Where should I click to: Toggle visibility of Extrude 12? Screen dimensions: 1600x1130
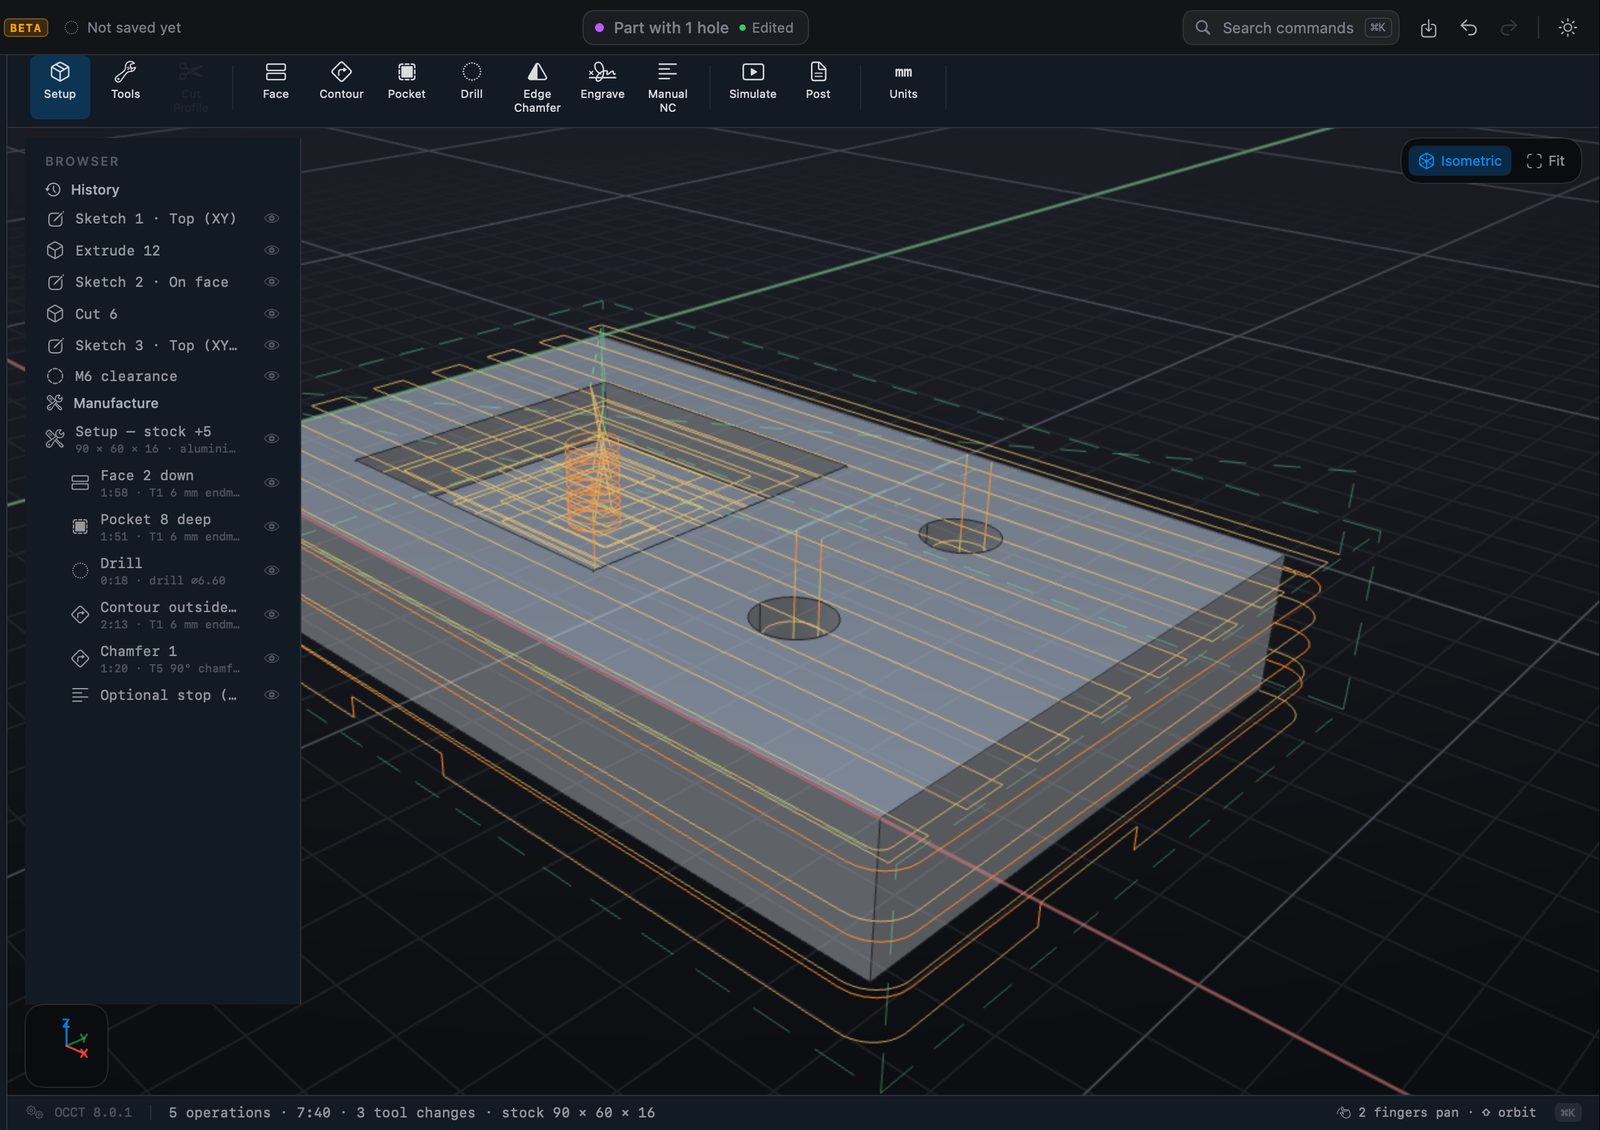tap(271, 250)
